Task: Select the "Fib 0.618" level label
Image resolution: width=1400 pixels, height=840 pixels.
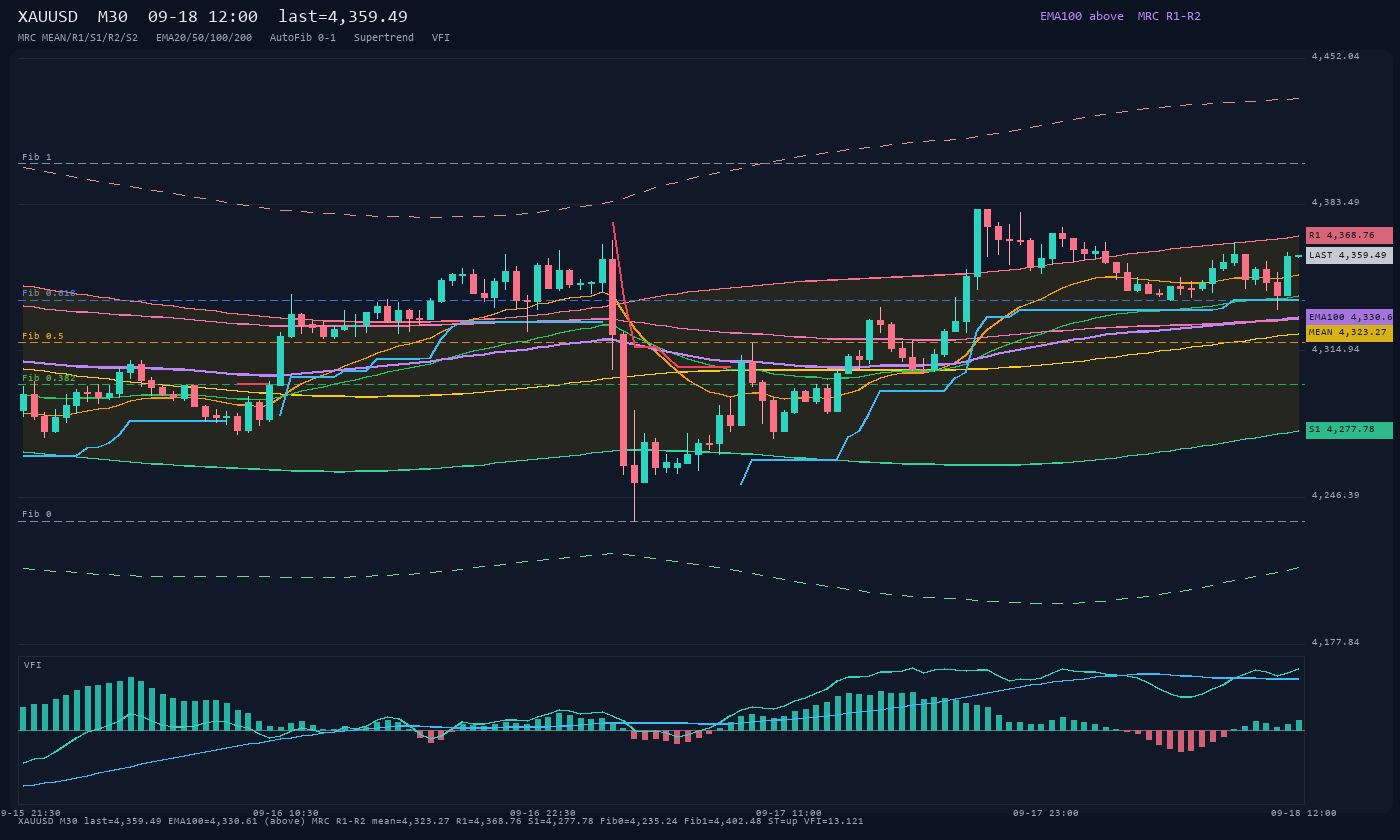Action: pyautogui.click(x=49, y=293)
